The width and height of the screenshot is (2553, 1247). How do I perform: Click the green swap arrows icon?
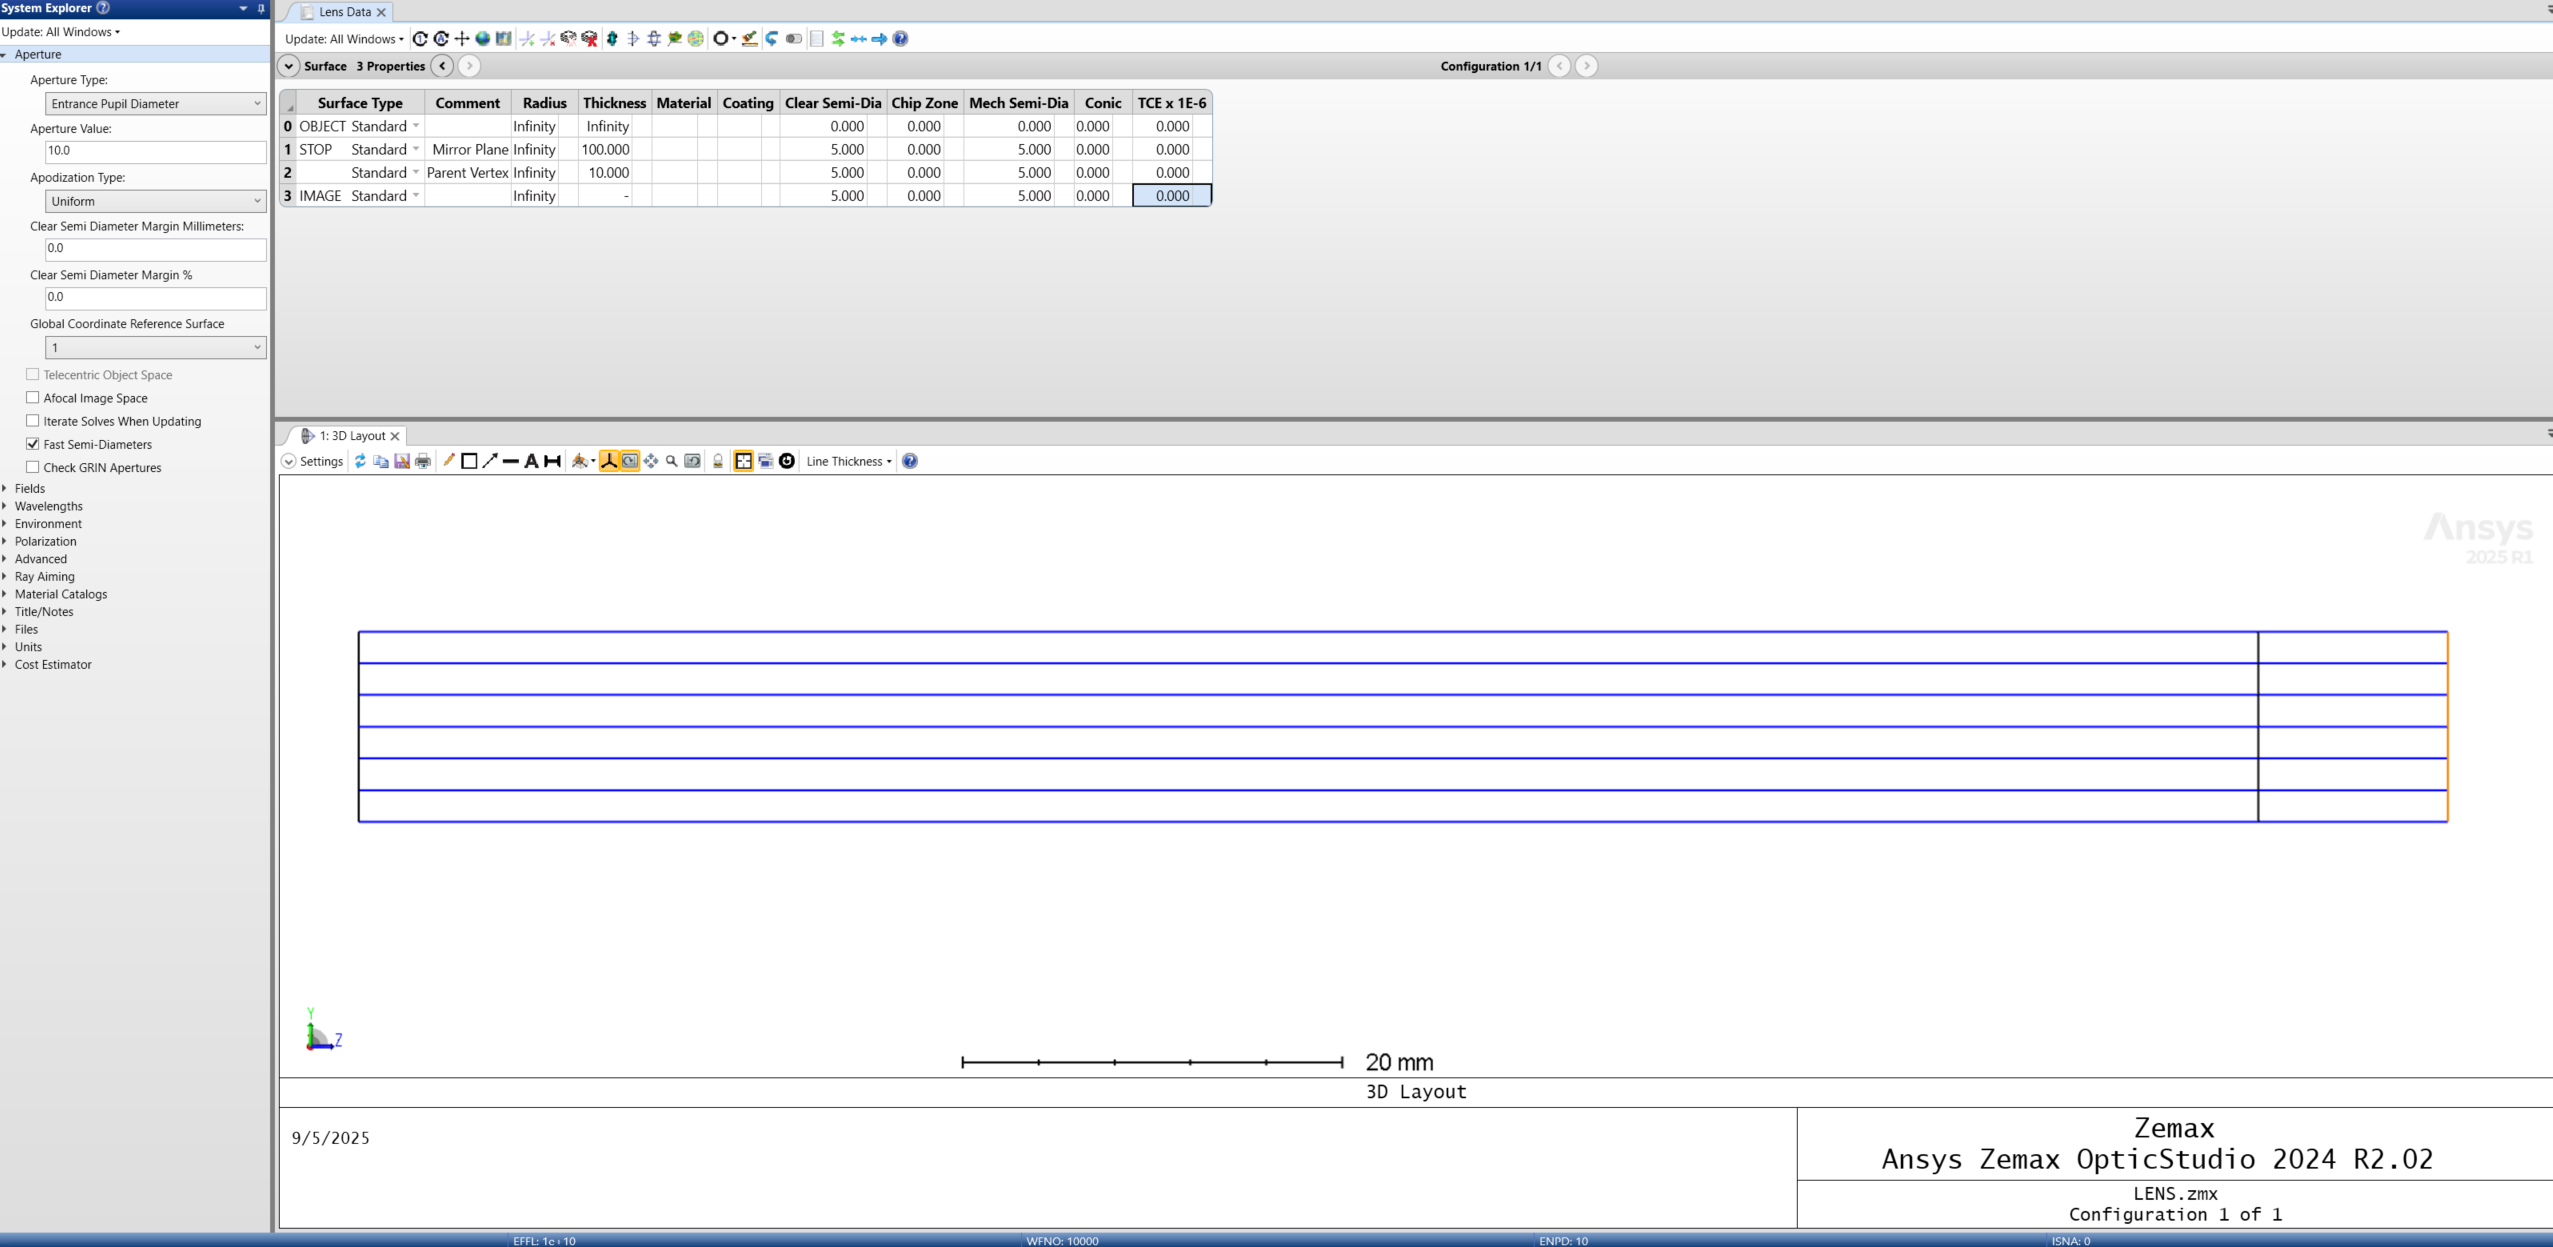pyautogui.click(x=838, y=39)
